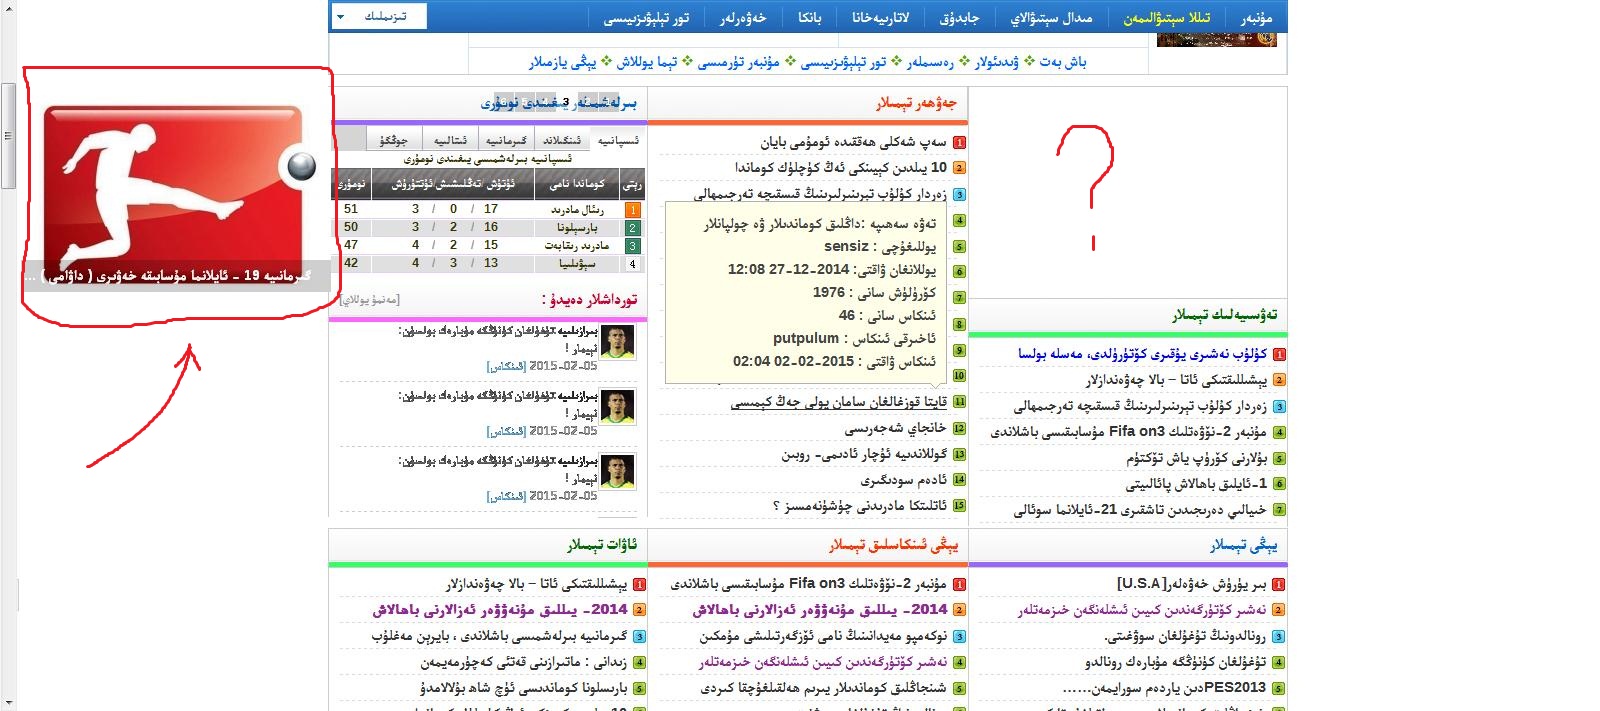Click the username "putpulum" in the tooltip

coord(806,339)
